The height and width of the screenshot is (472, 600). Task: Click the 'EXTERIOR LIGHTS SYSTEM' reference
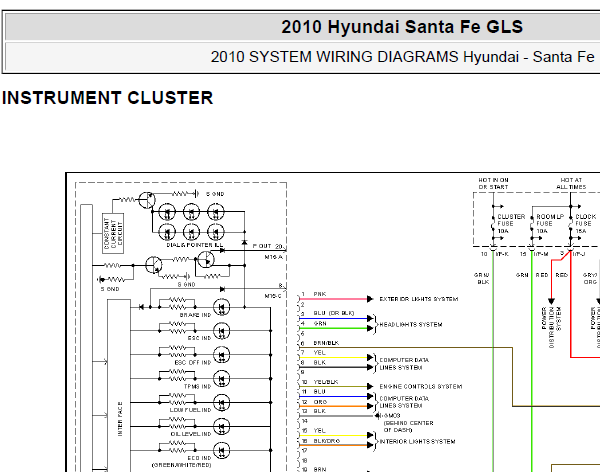click(x=419, y=299)
